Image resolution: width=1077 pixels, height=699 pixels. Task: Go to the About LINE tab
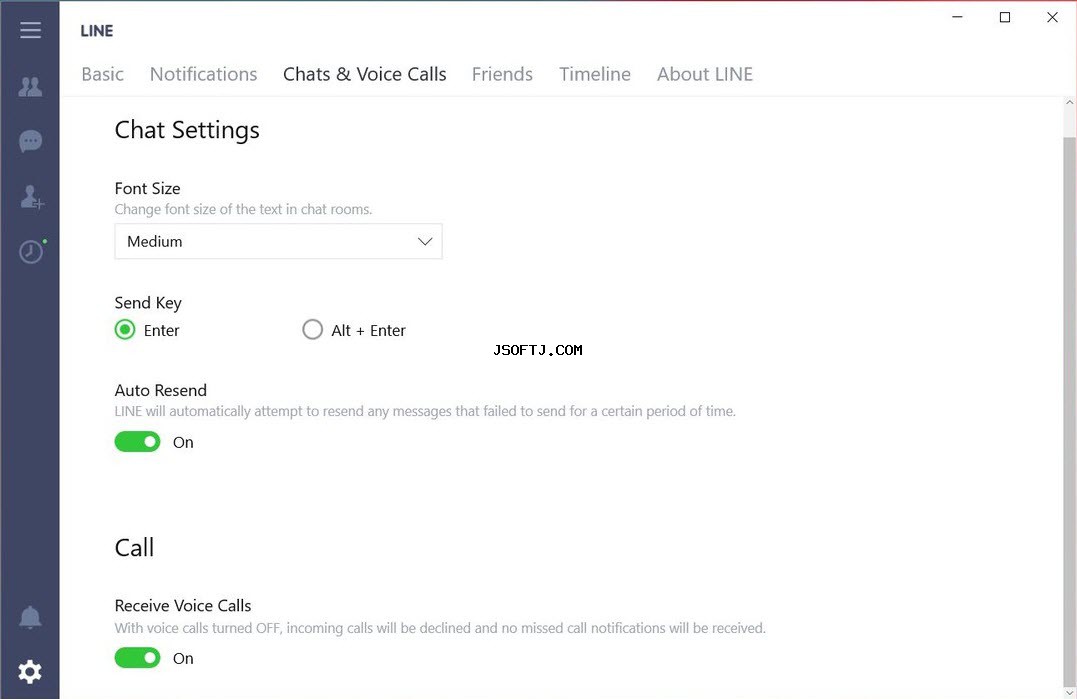[x=705, y=74]
